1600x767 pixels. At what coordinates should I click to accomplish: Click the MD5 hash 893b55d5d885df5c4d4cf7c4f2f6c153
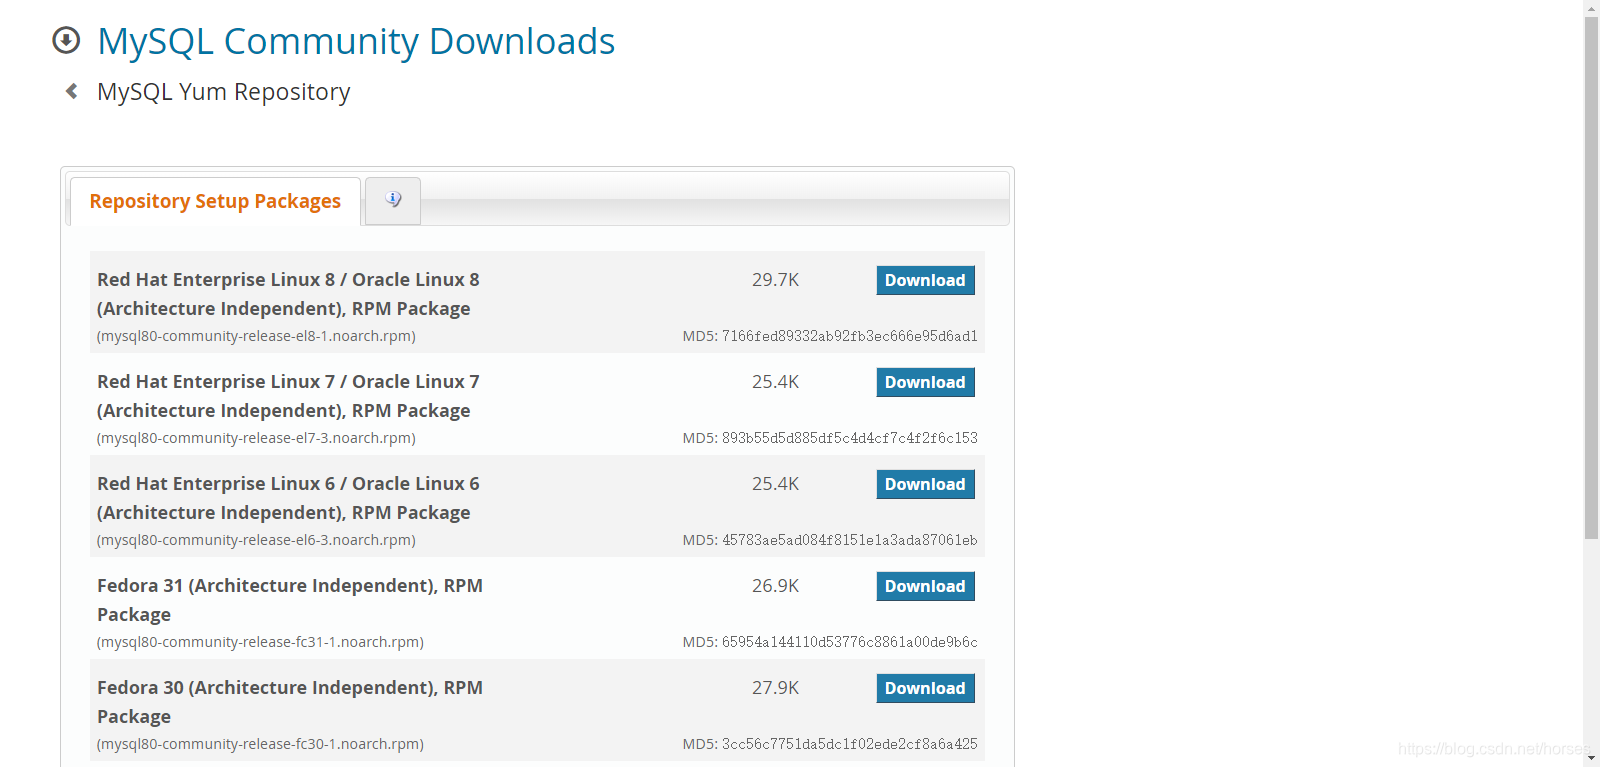pyautogui.click(x=850, y=438)
